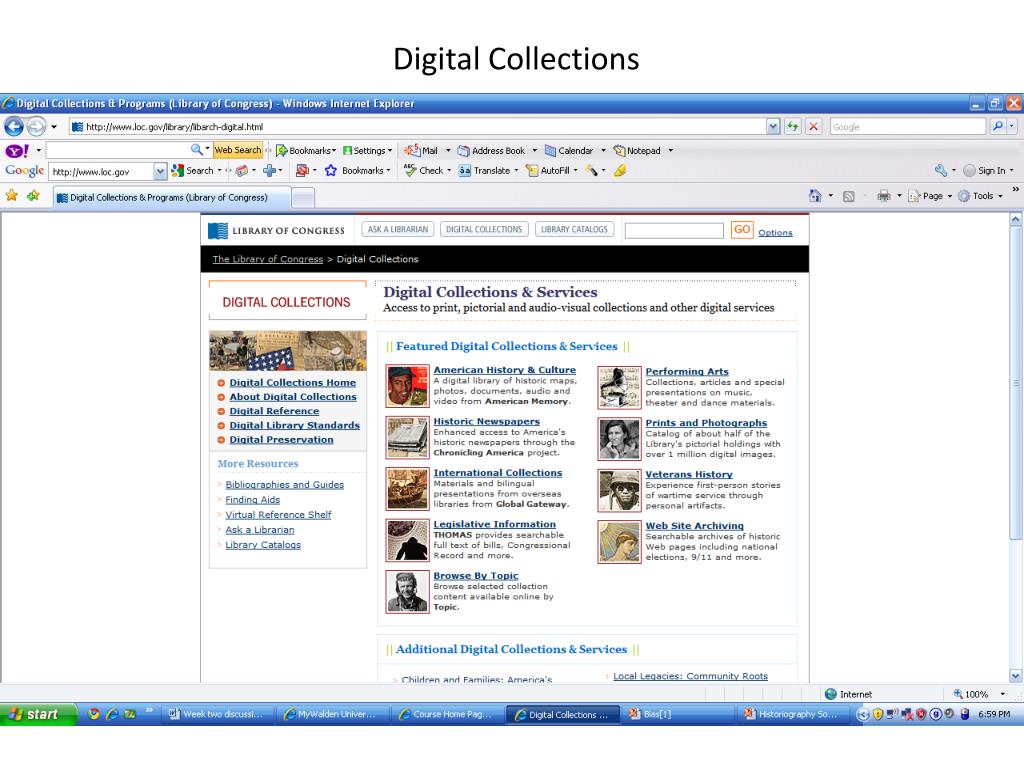Open the Digital Preservation sidebar link
This screenshot has height=768, width=1024.
pos(281,440)
